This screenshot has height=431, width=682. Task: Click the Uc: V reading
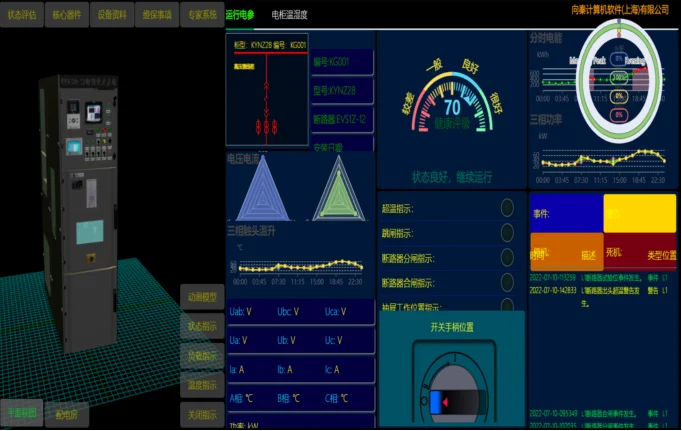pos(334,340)
